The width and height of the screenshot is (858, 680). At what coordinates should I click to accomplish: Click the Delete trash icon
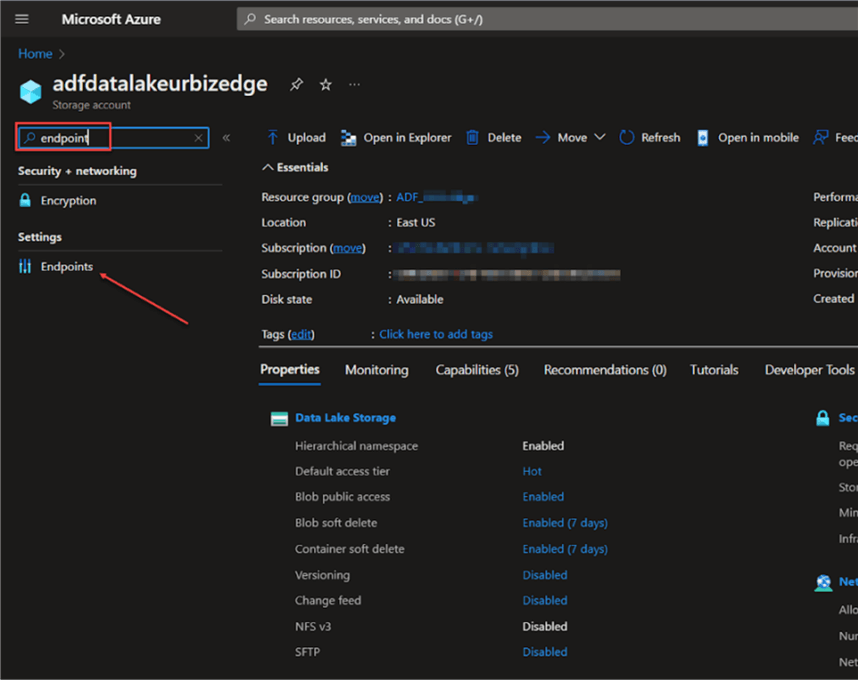tap(472, 137)
